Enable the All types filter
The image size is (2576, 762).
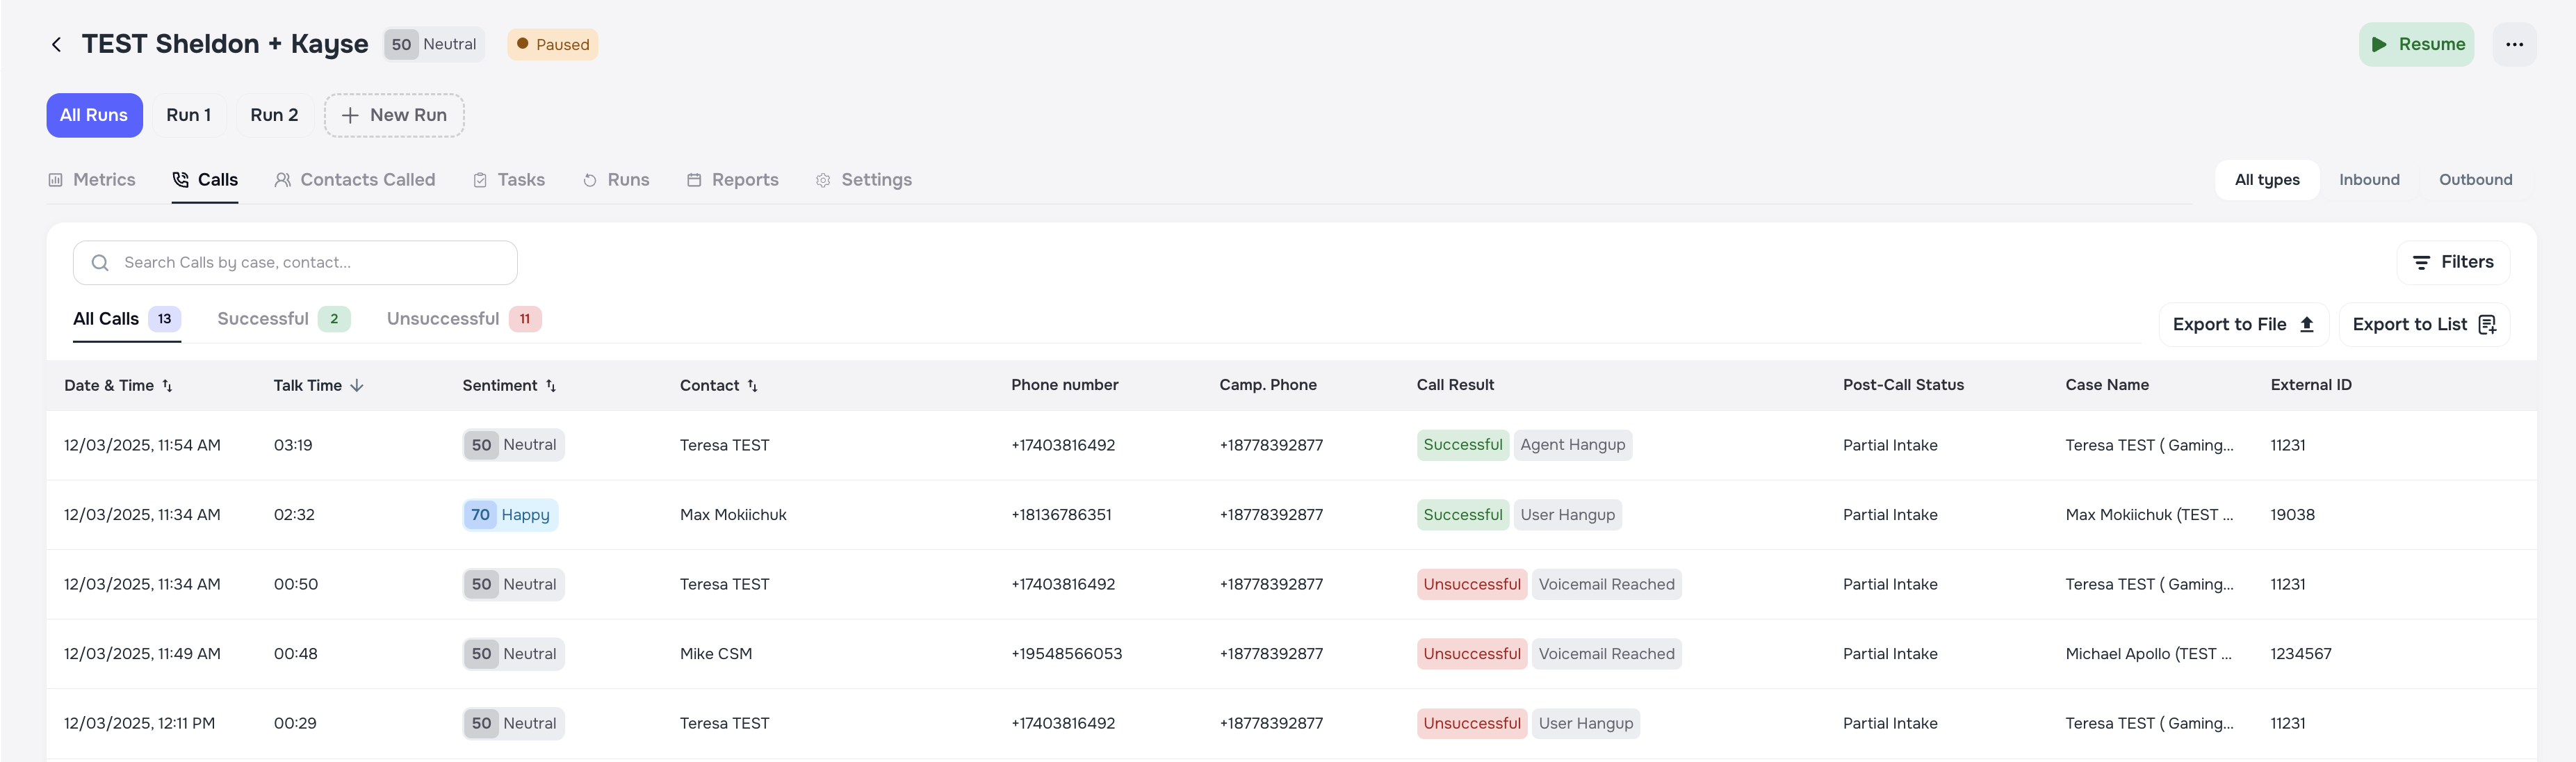[x=2266, y=180]
